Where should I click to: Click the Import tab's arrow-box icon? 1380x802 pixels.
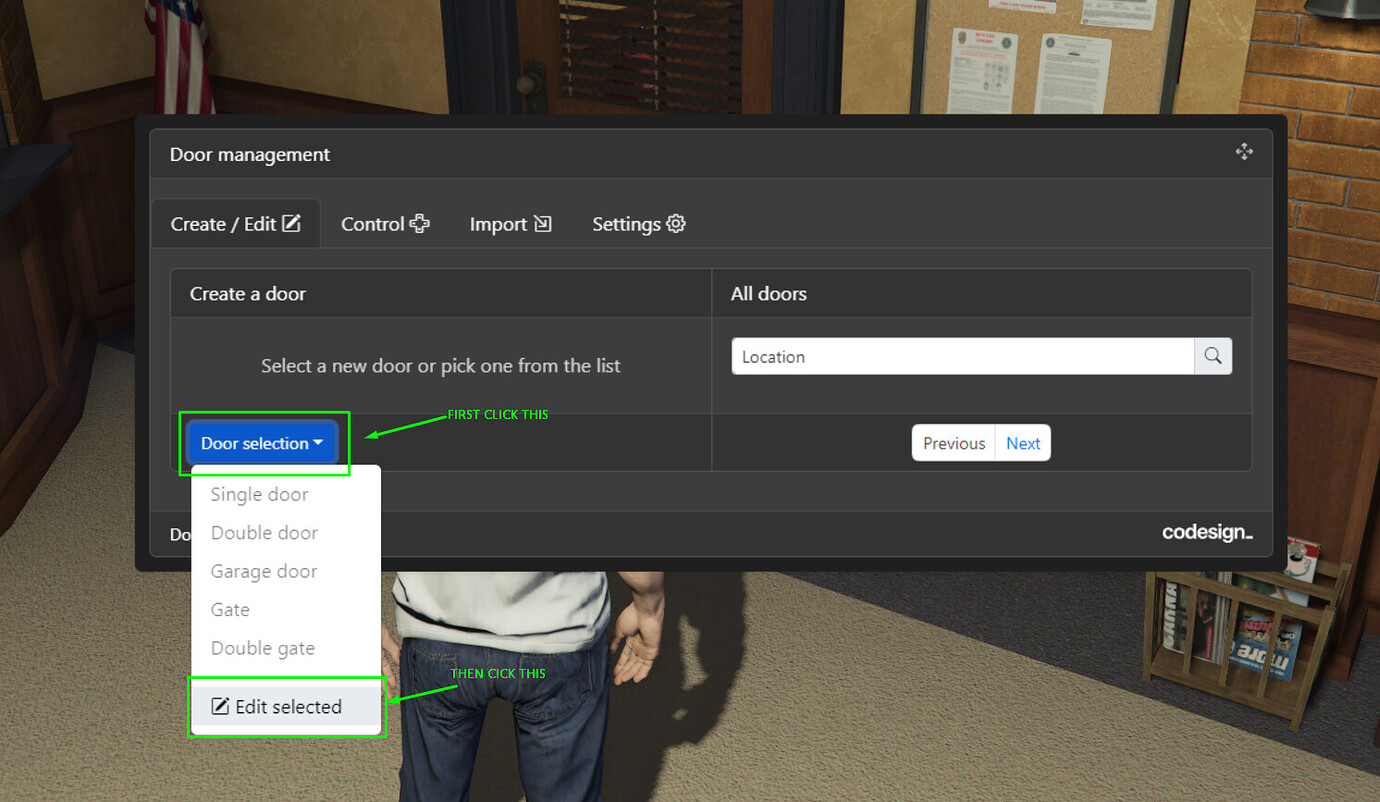[542, 224]
